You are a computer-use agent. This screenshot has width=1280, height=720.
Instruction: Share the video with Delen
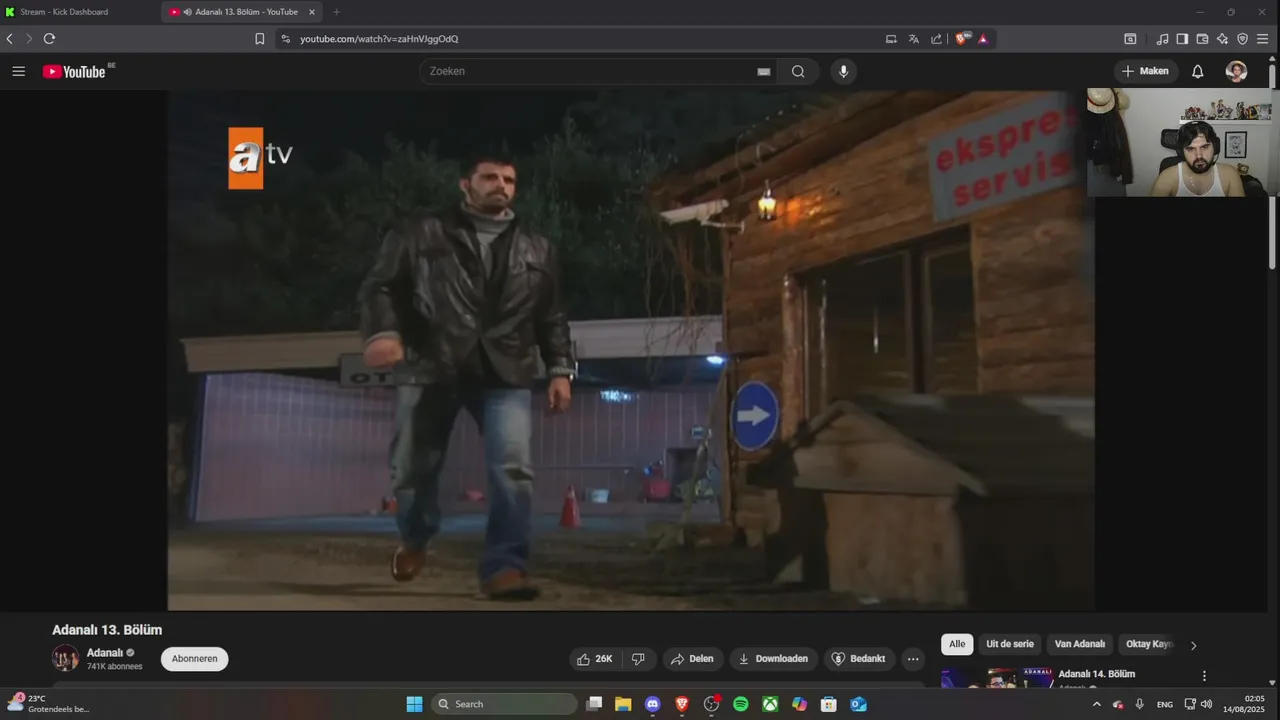click(692, 659)
